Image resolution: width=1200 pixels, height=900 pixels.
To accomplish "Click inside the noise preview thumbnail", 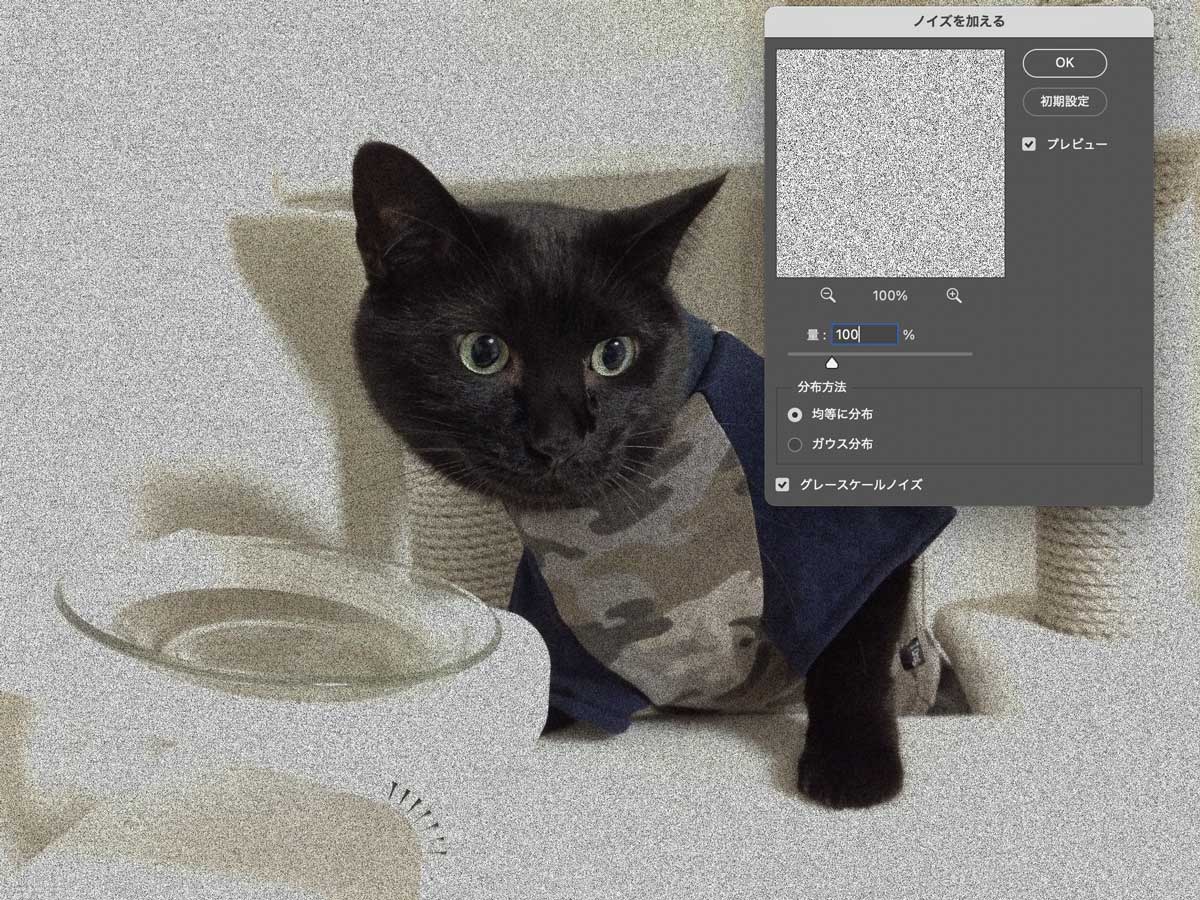I will (x=889, y=162).
